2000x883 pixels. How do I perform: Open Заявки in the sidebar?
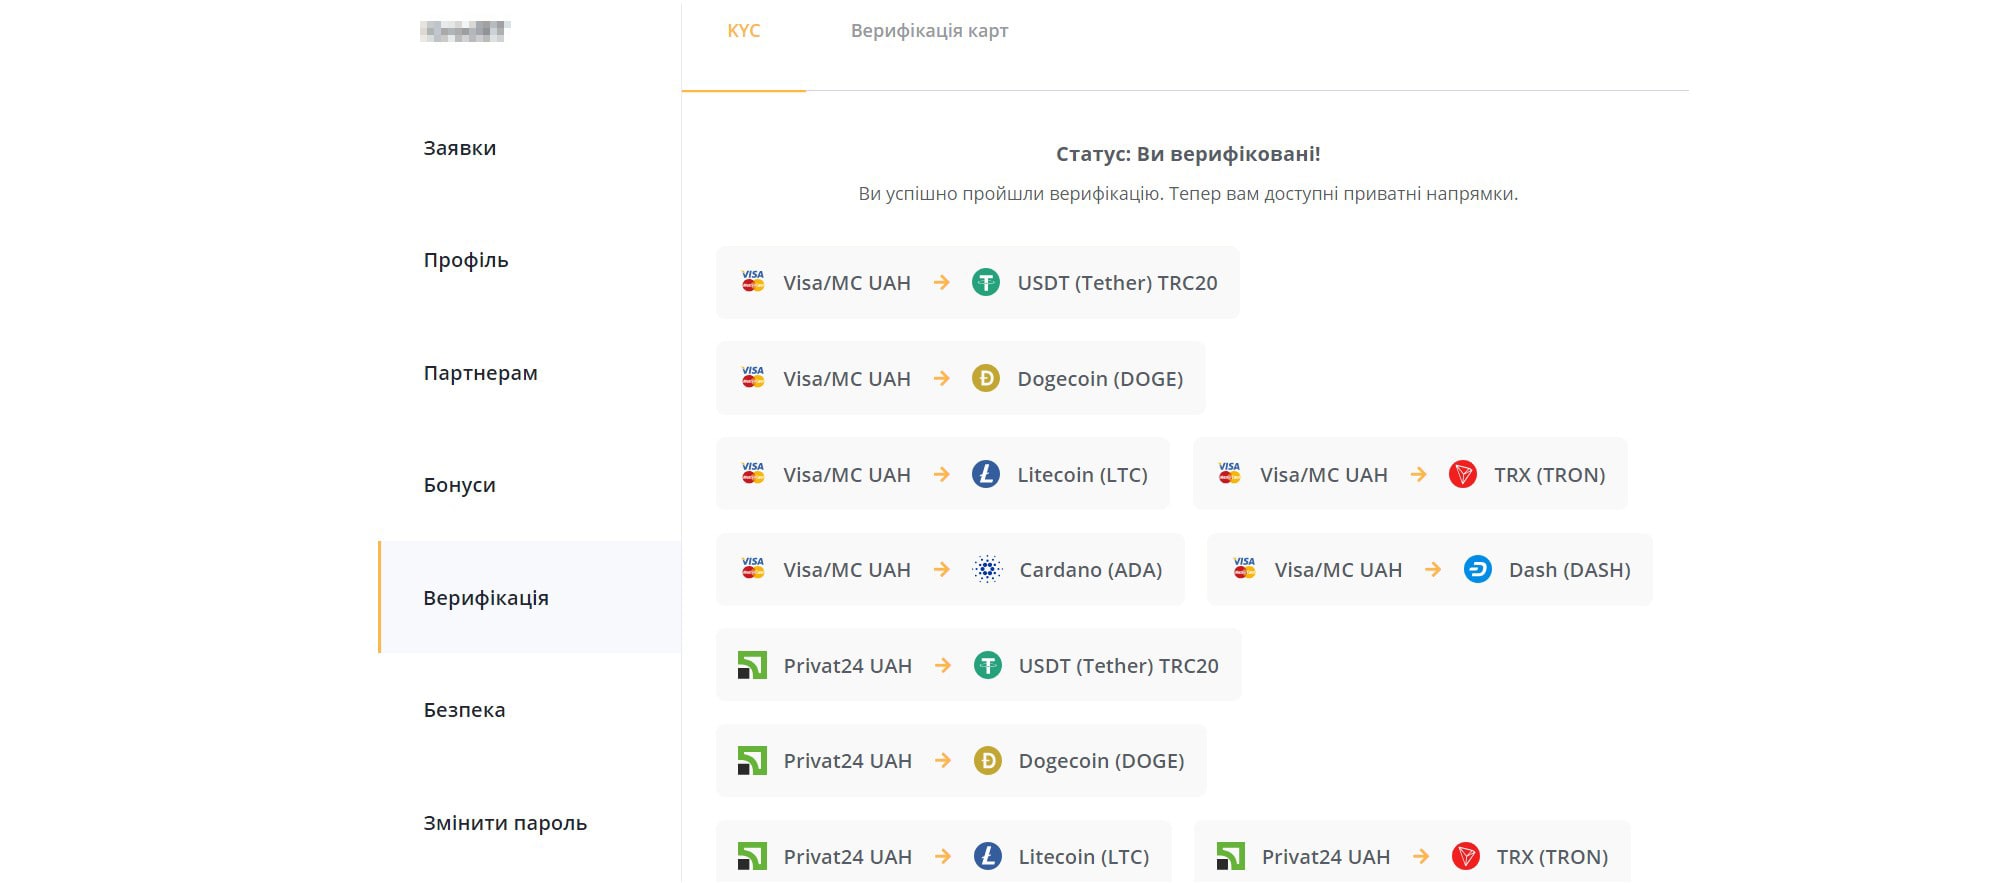coord(459,148)
